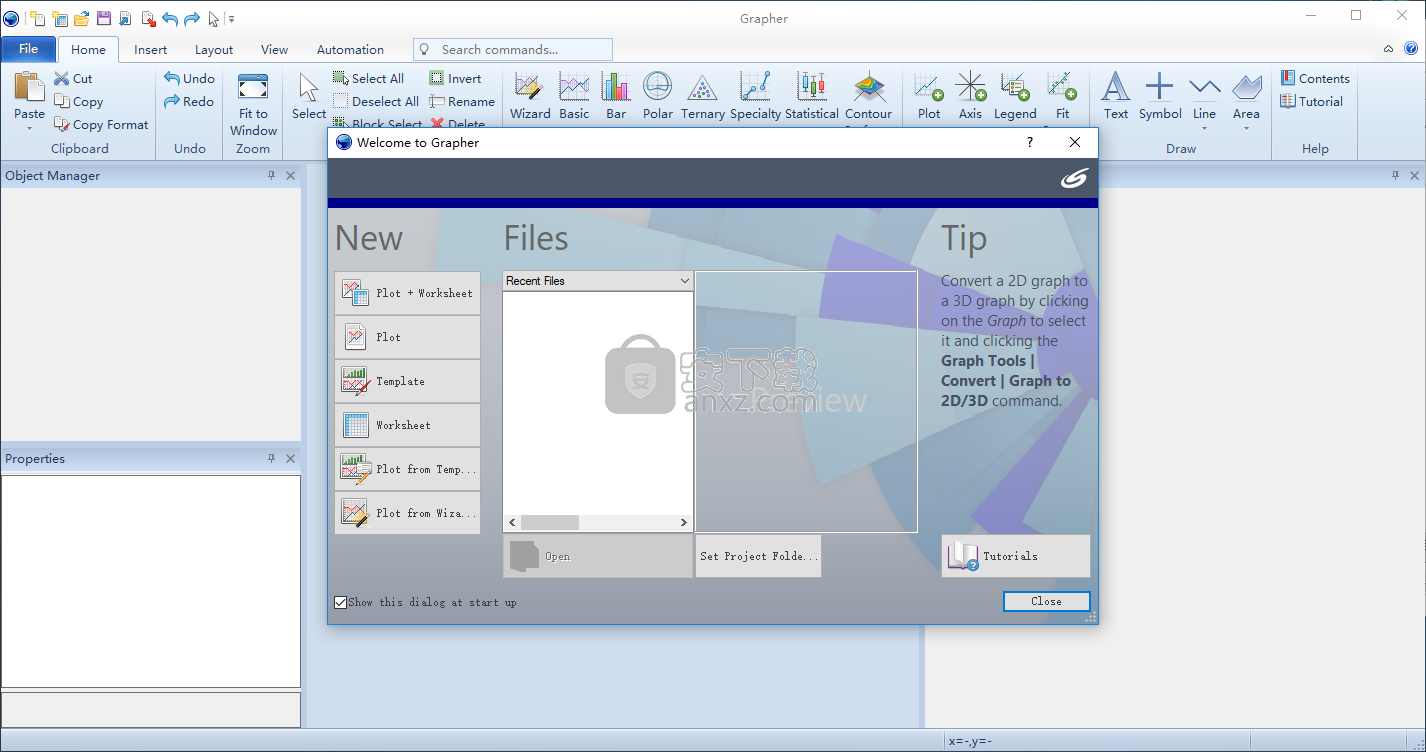Screen dimensions: 1426x752
Task: Click the add Legend icon
Action: click(x=1015, y=87)
